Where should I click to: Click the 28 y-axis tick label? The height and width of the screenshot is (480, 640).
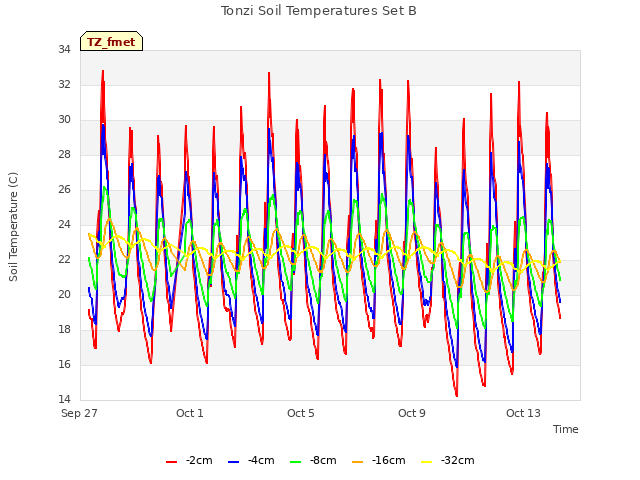point(64,154)
